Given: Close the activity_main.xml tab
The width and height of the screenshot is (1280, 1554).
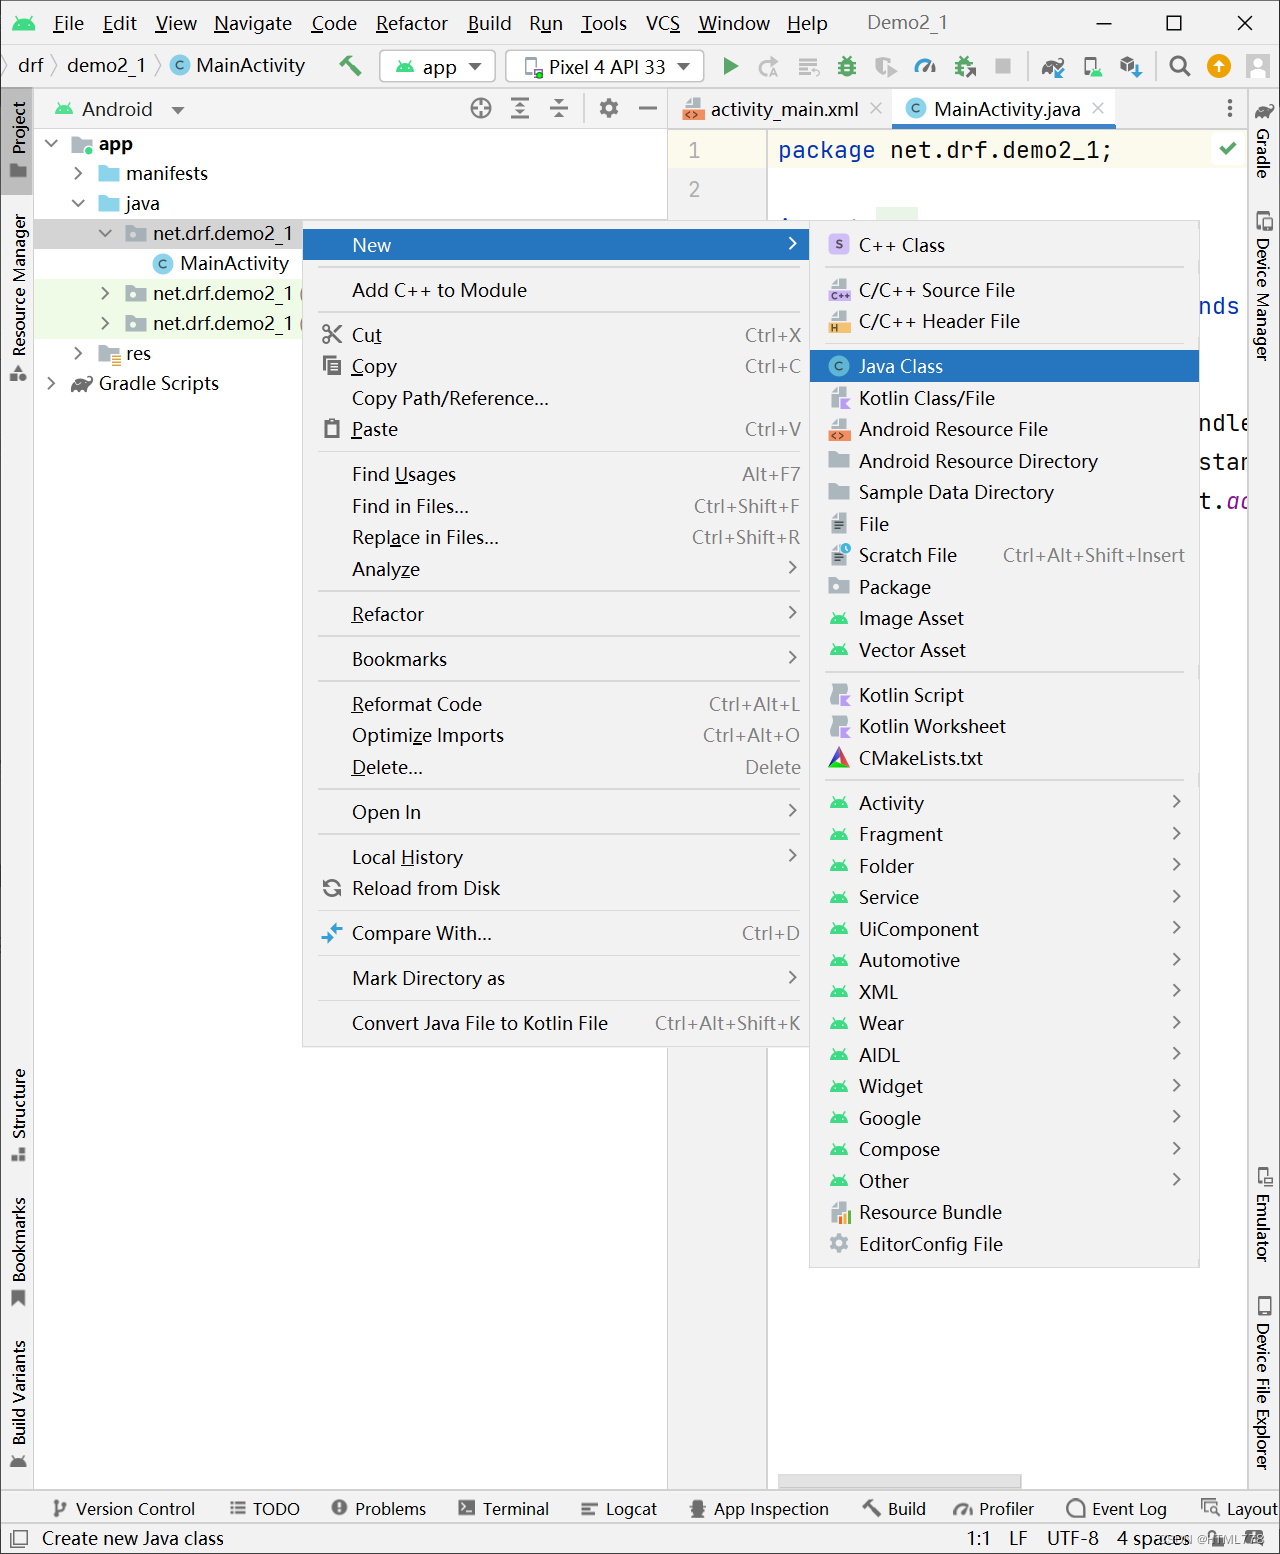Looking at the screenshot, I should 876,108.
